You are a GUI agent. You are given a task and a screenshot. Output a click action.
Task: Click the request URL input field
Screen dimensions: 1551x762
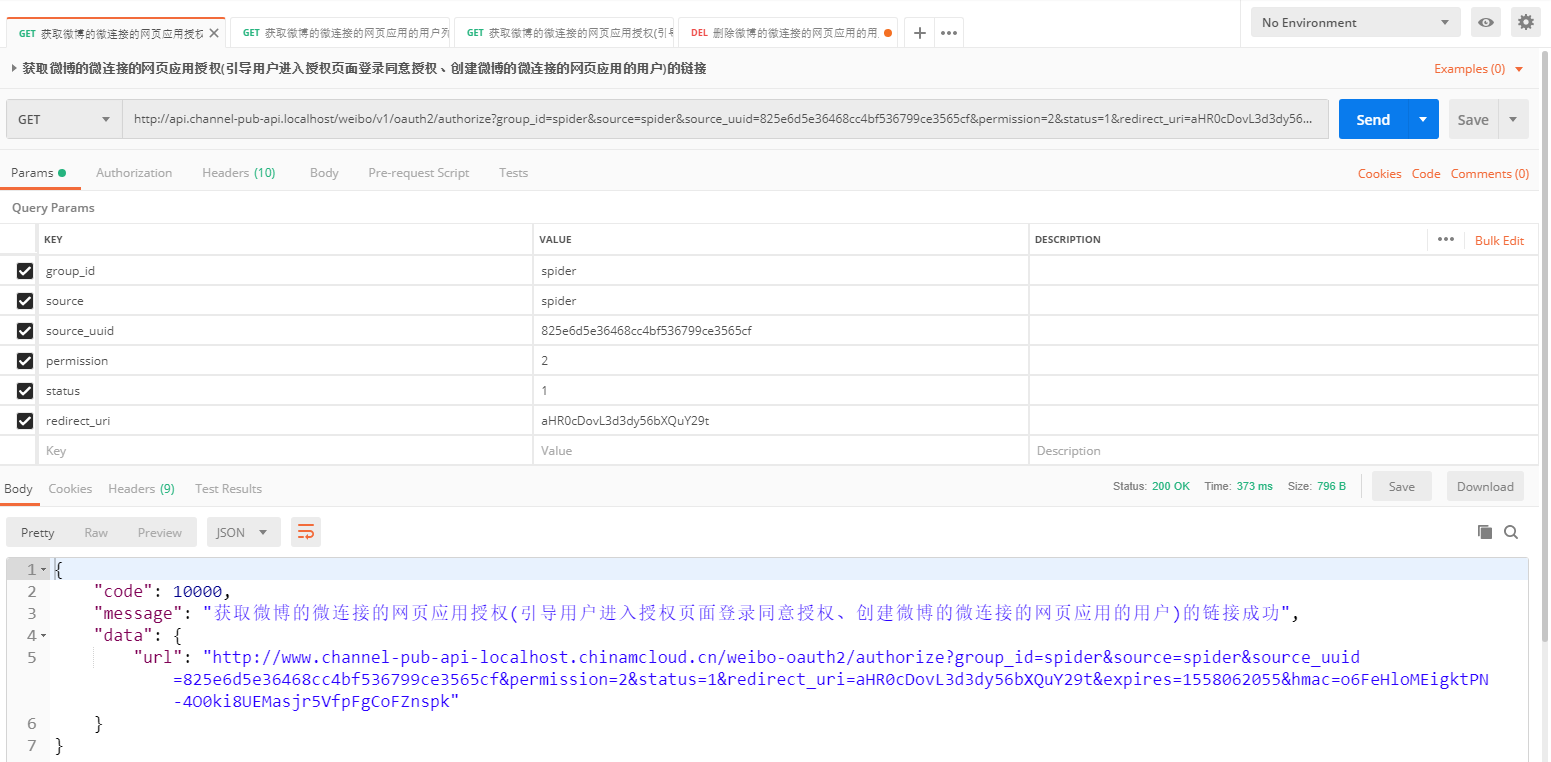click(725, 119)
